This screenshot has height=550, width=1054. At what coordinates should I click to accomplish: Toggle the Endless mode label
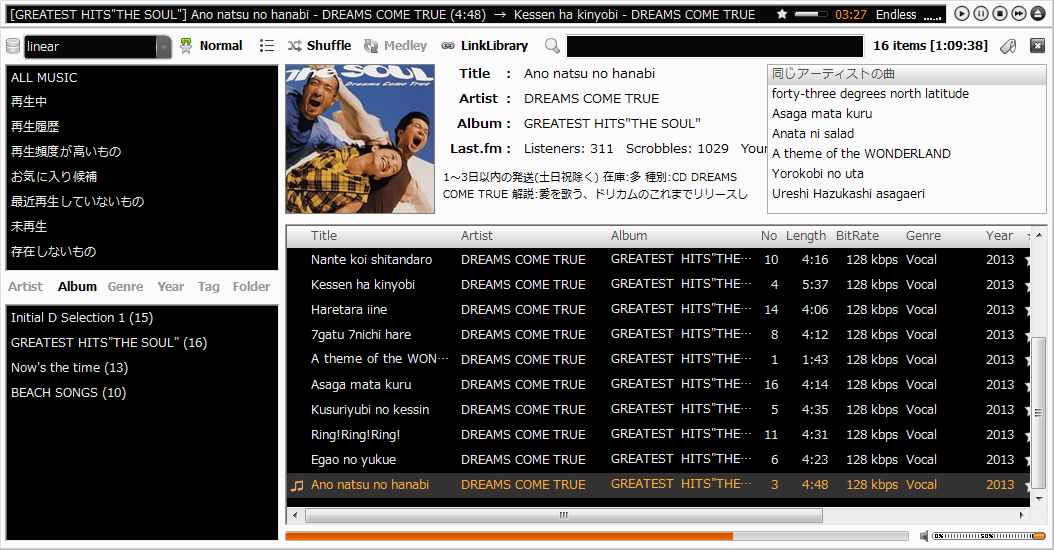point(895,14)
